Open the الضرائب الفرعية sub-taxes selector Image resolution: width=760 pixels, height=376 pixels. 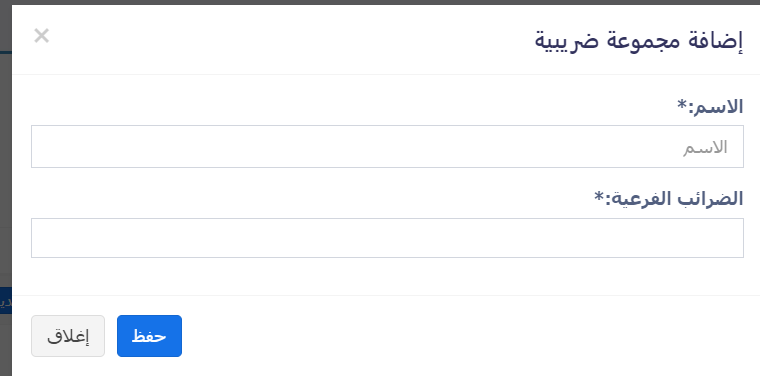[x=387, y=238]
